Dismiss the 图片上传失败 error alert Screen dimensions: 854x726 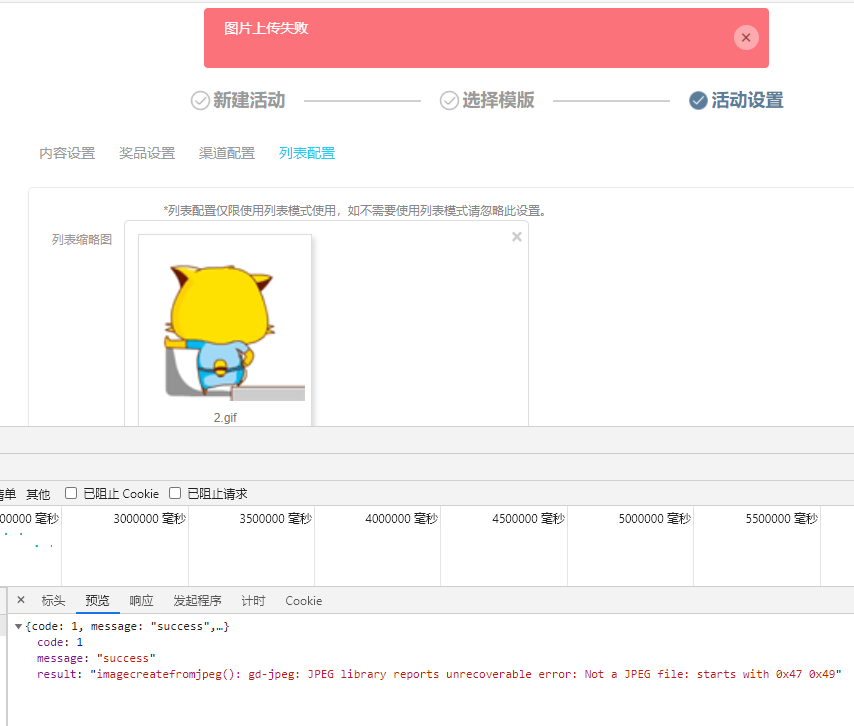(x=746, y=37)
